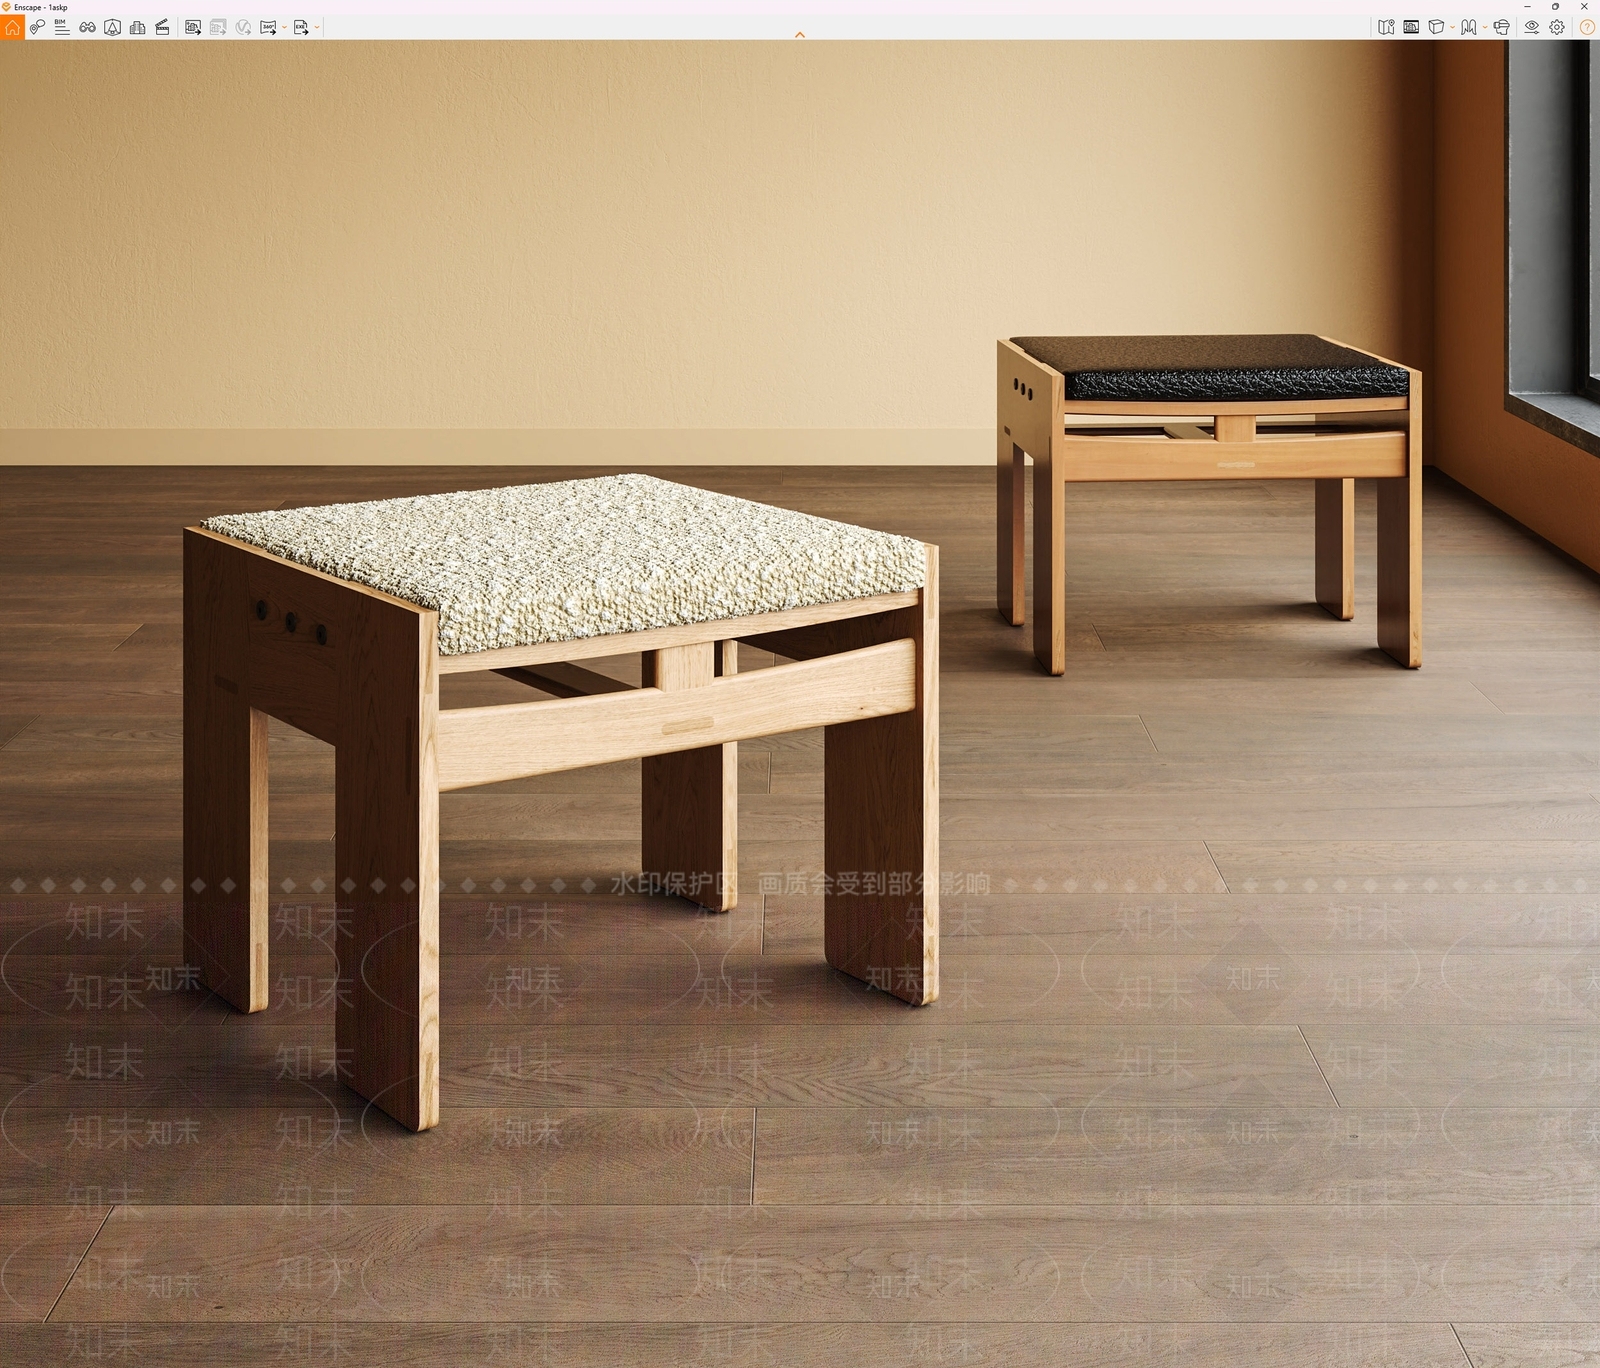Toggle the Mini Map icon
Screen dimensions: 1600x1368
pyautogui.click(x=1386, y=28)
